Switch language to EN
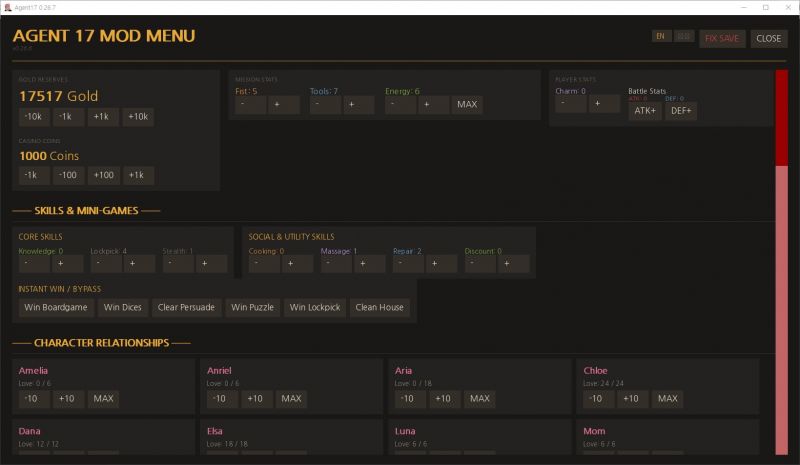This screenshot has height=465, width=800. pyautogui.click(x=661, y=36)
